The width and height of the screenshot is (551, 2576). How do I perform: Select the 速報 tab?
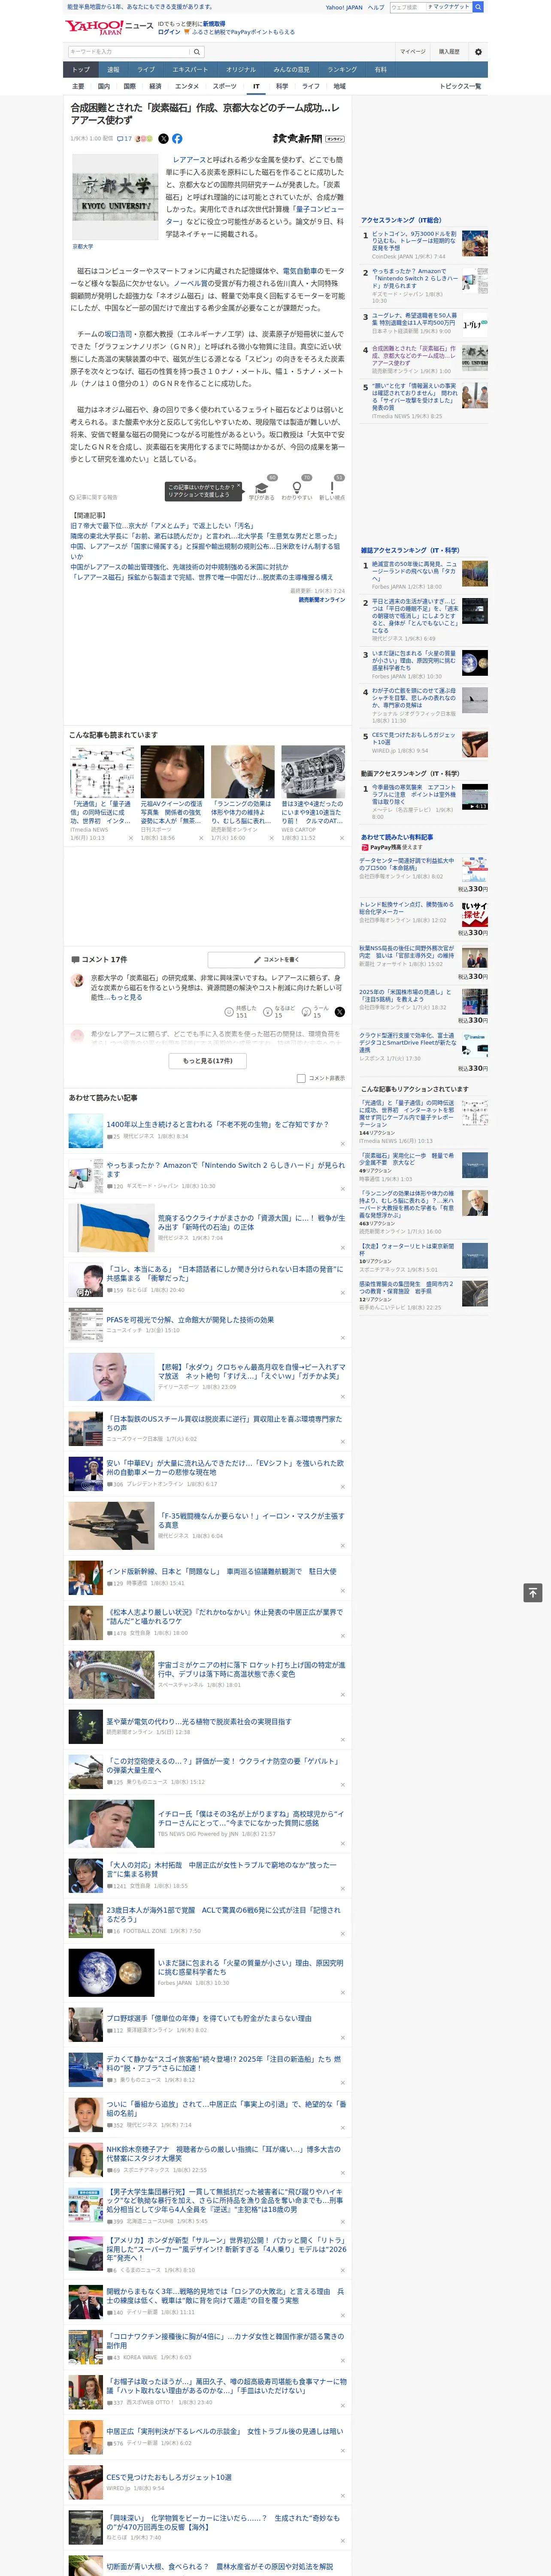tap(113, 69)
